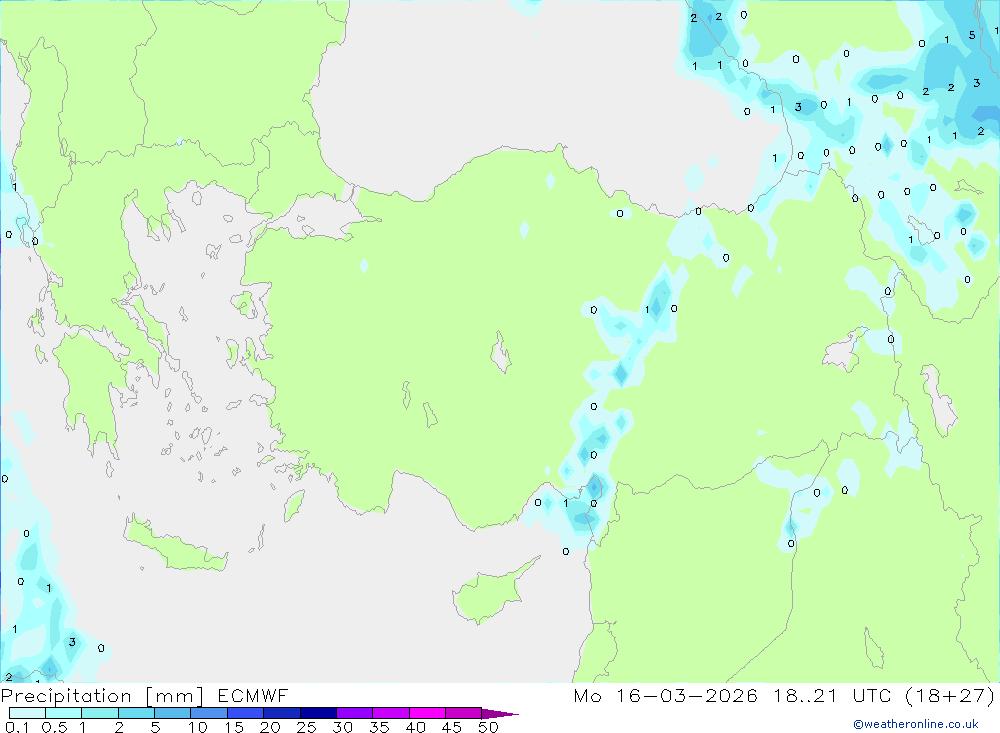Click the 'Precipitation [mm]' title text
This screenshot has height=733, width=1000.
(102, 695)
